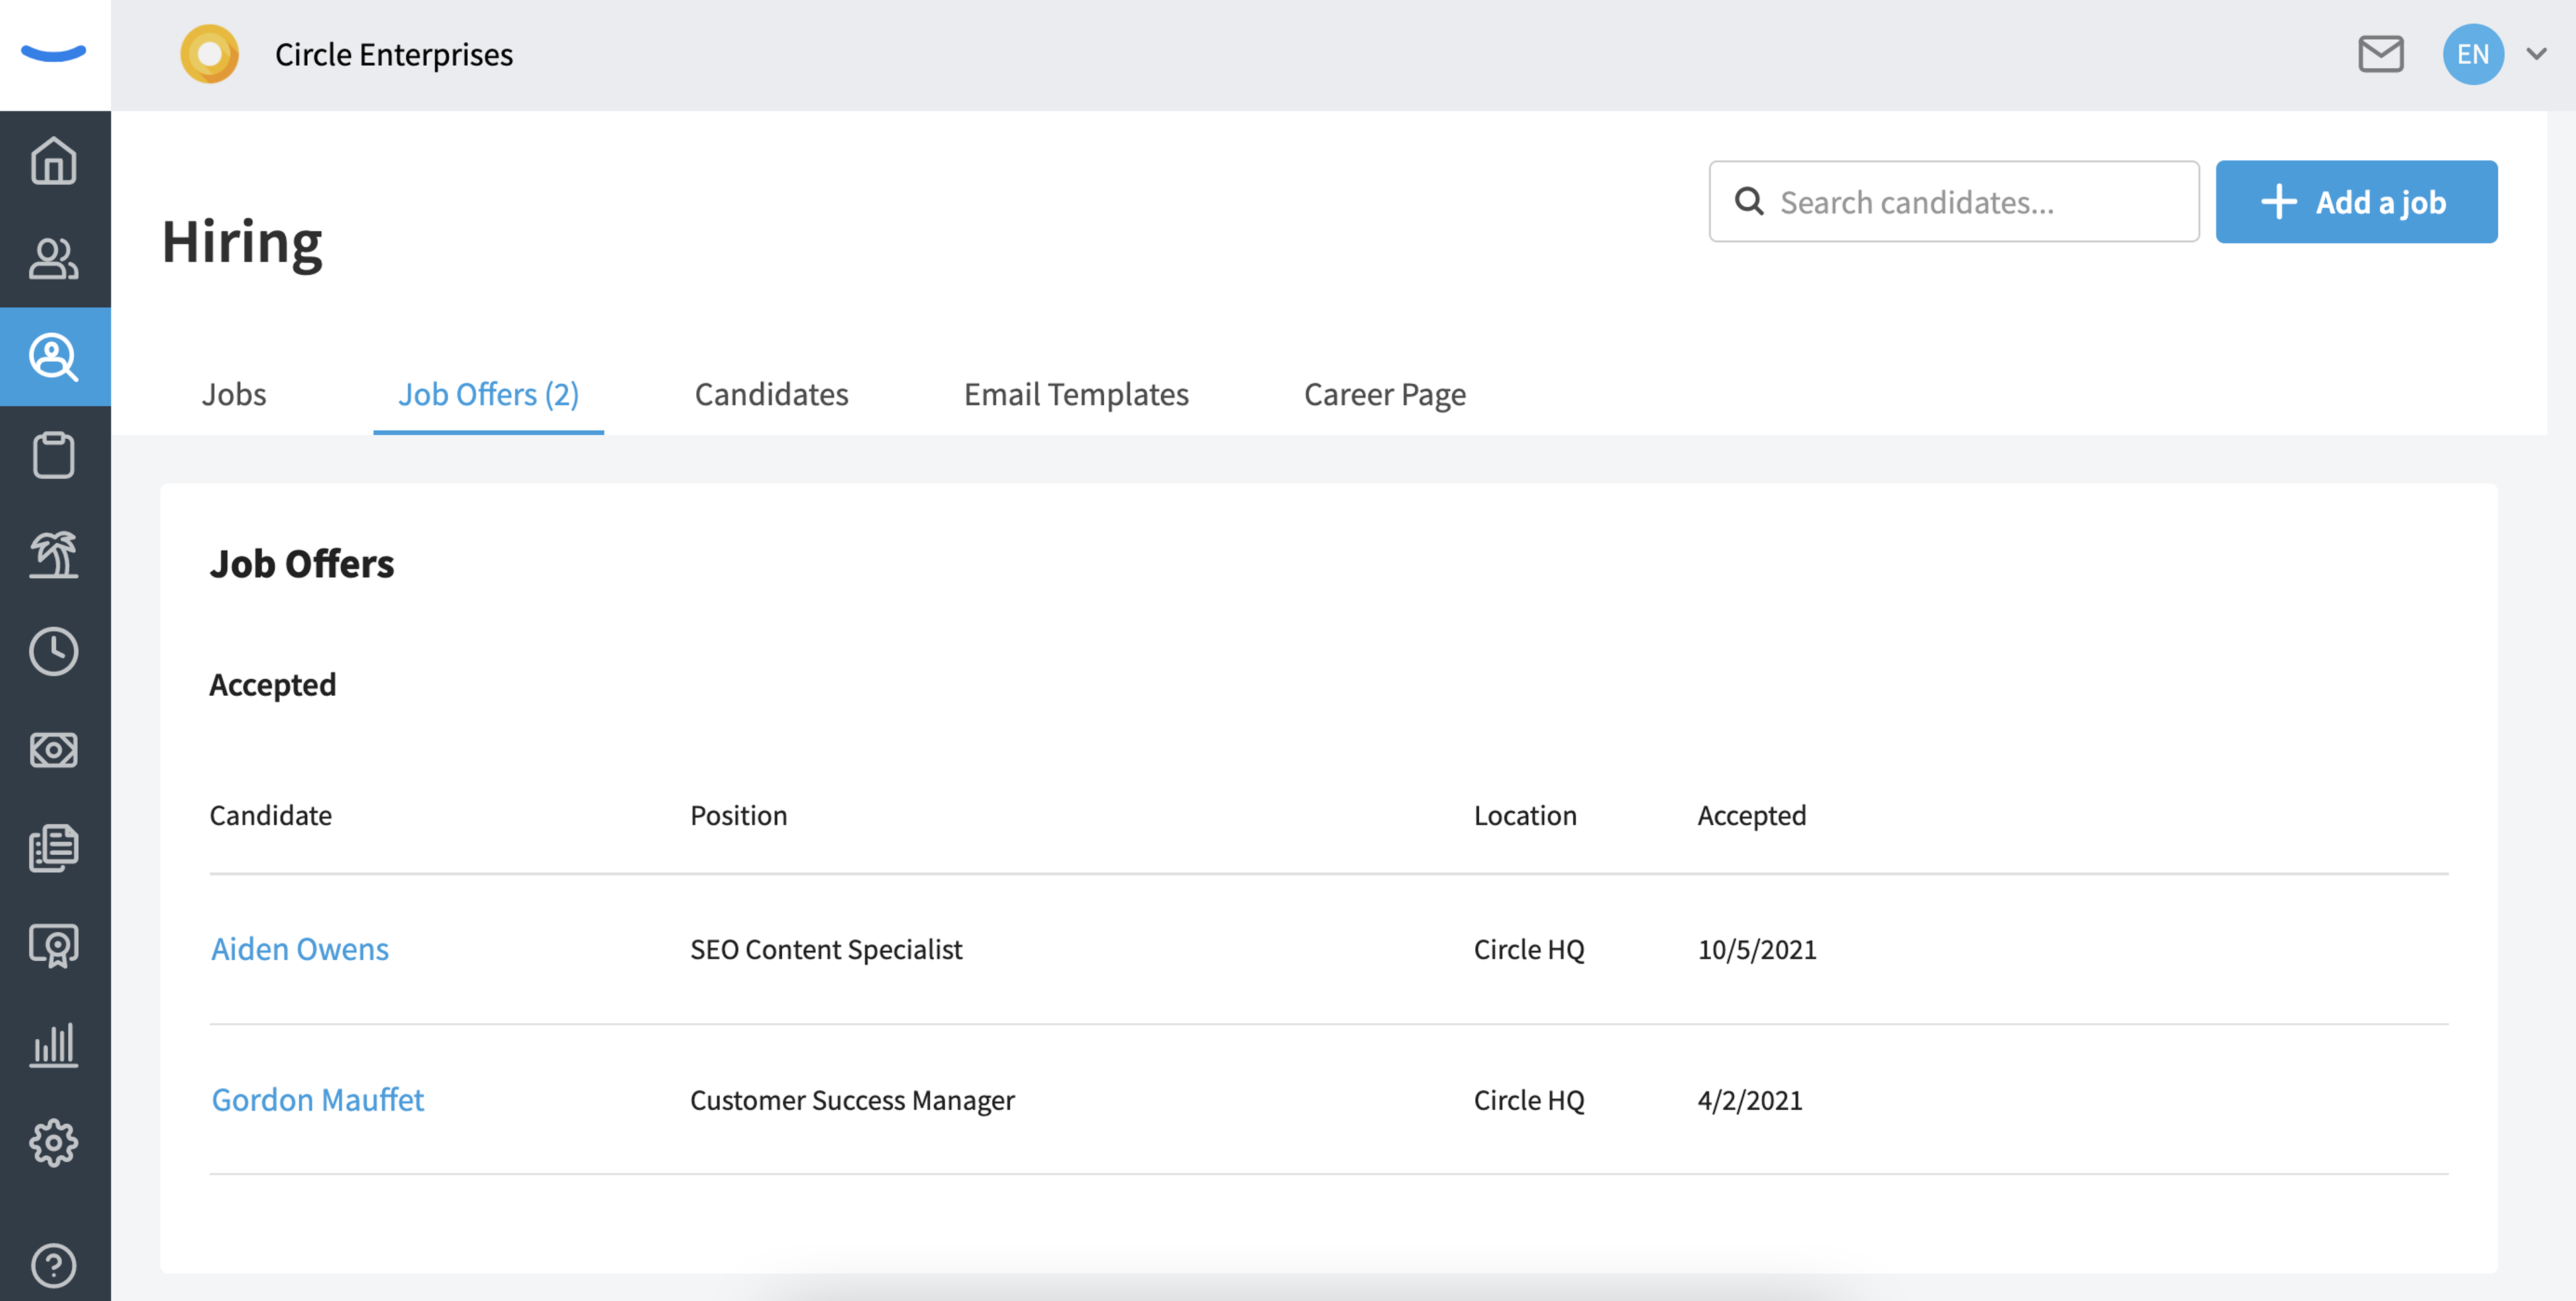2576x1301 pixels.
Task: Click the Customer Success Manager position cell
Action: (852, 1100)
